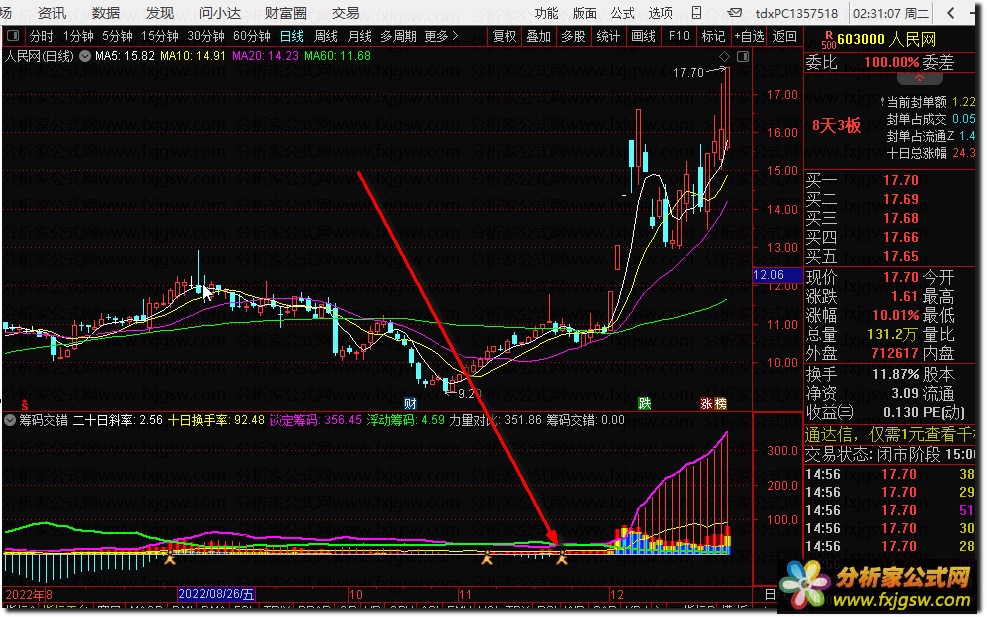
Task: Switch to the 15分钟 period
Action: (x=160, y=37)
